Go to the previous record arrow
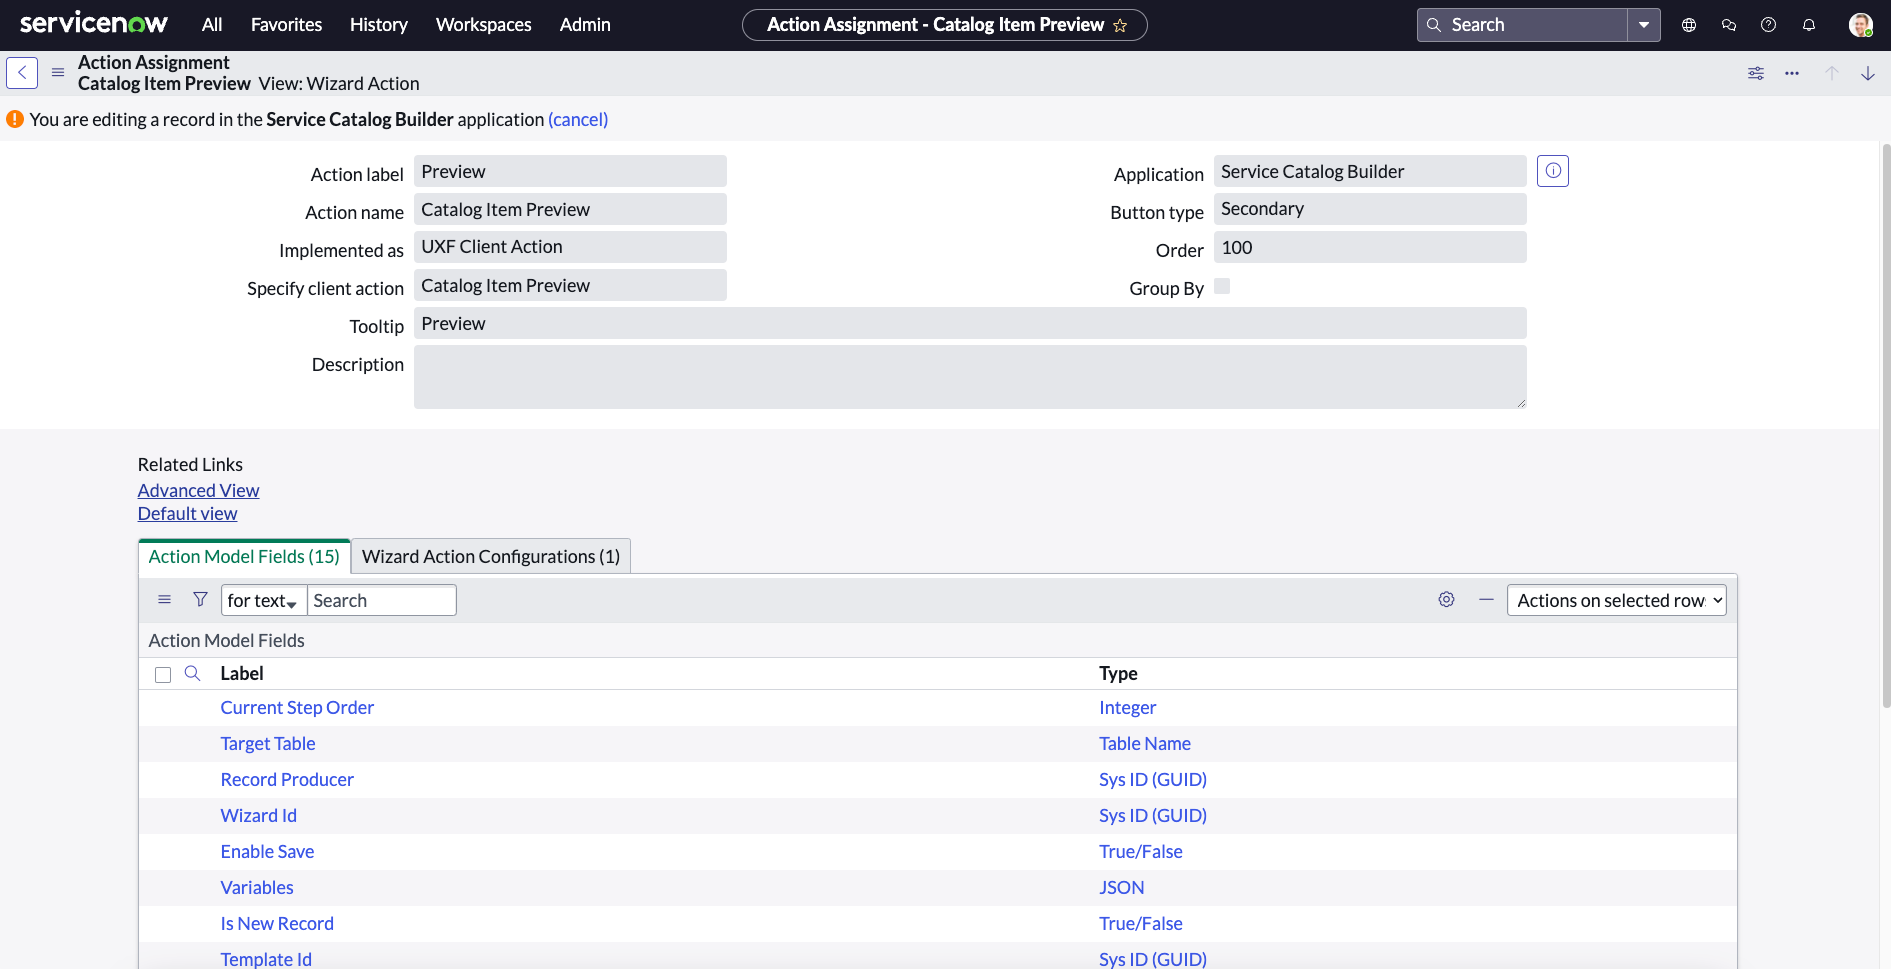Screen dimensions: 1891x969 pos(1832,73)
